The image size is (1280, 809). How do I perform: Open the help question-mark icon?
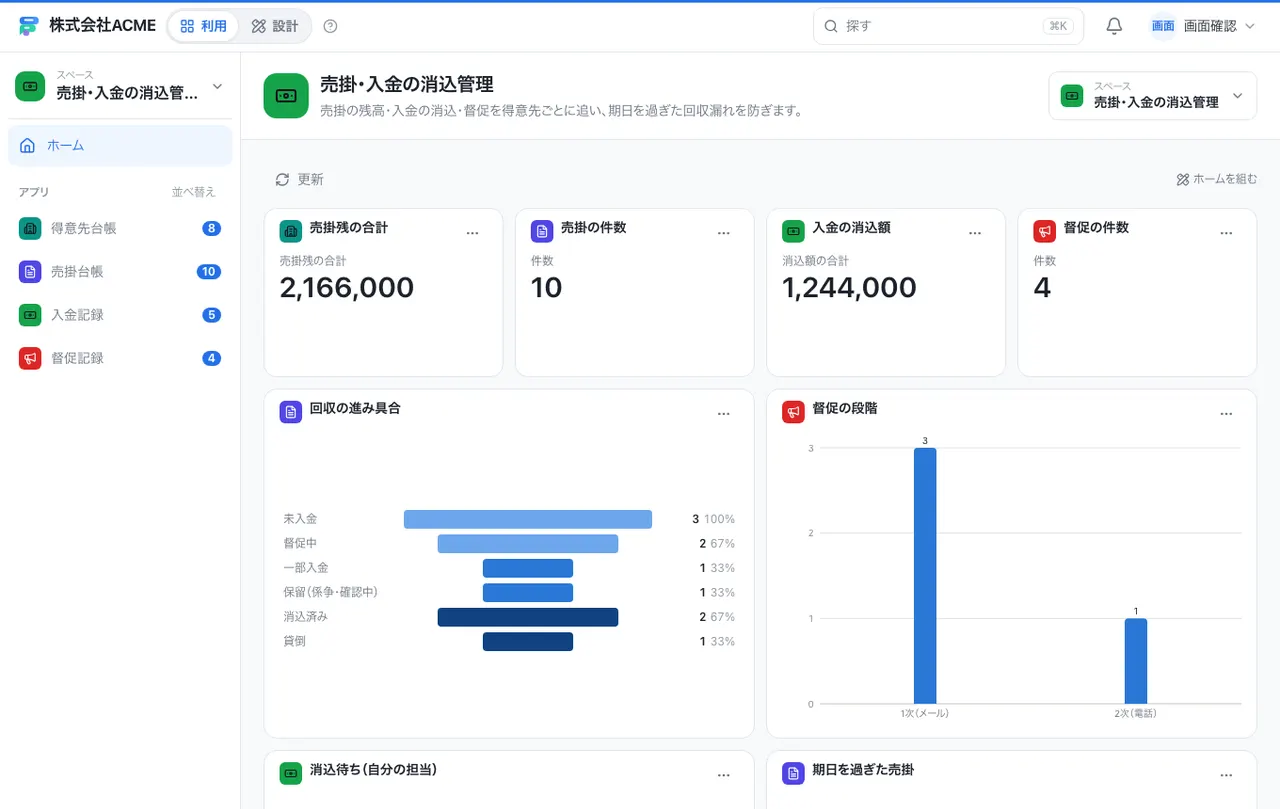331,26
